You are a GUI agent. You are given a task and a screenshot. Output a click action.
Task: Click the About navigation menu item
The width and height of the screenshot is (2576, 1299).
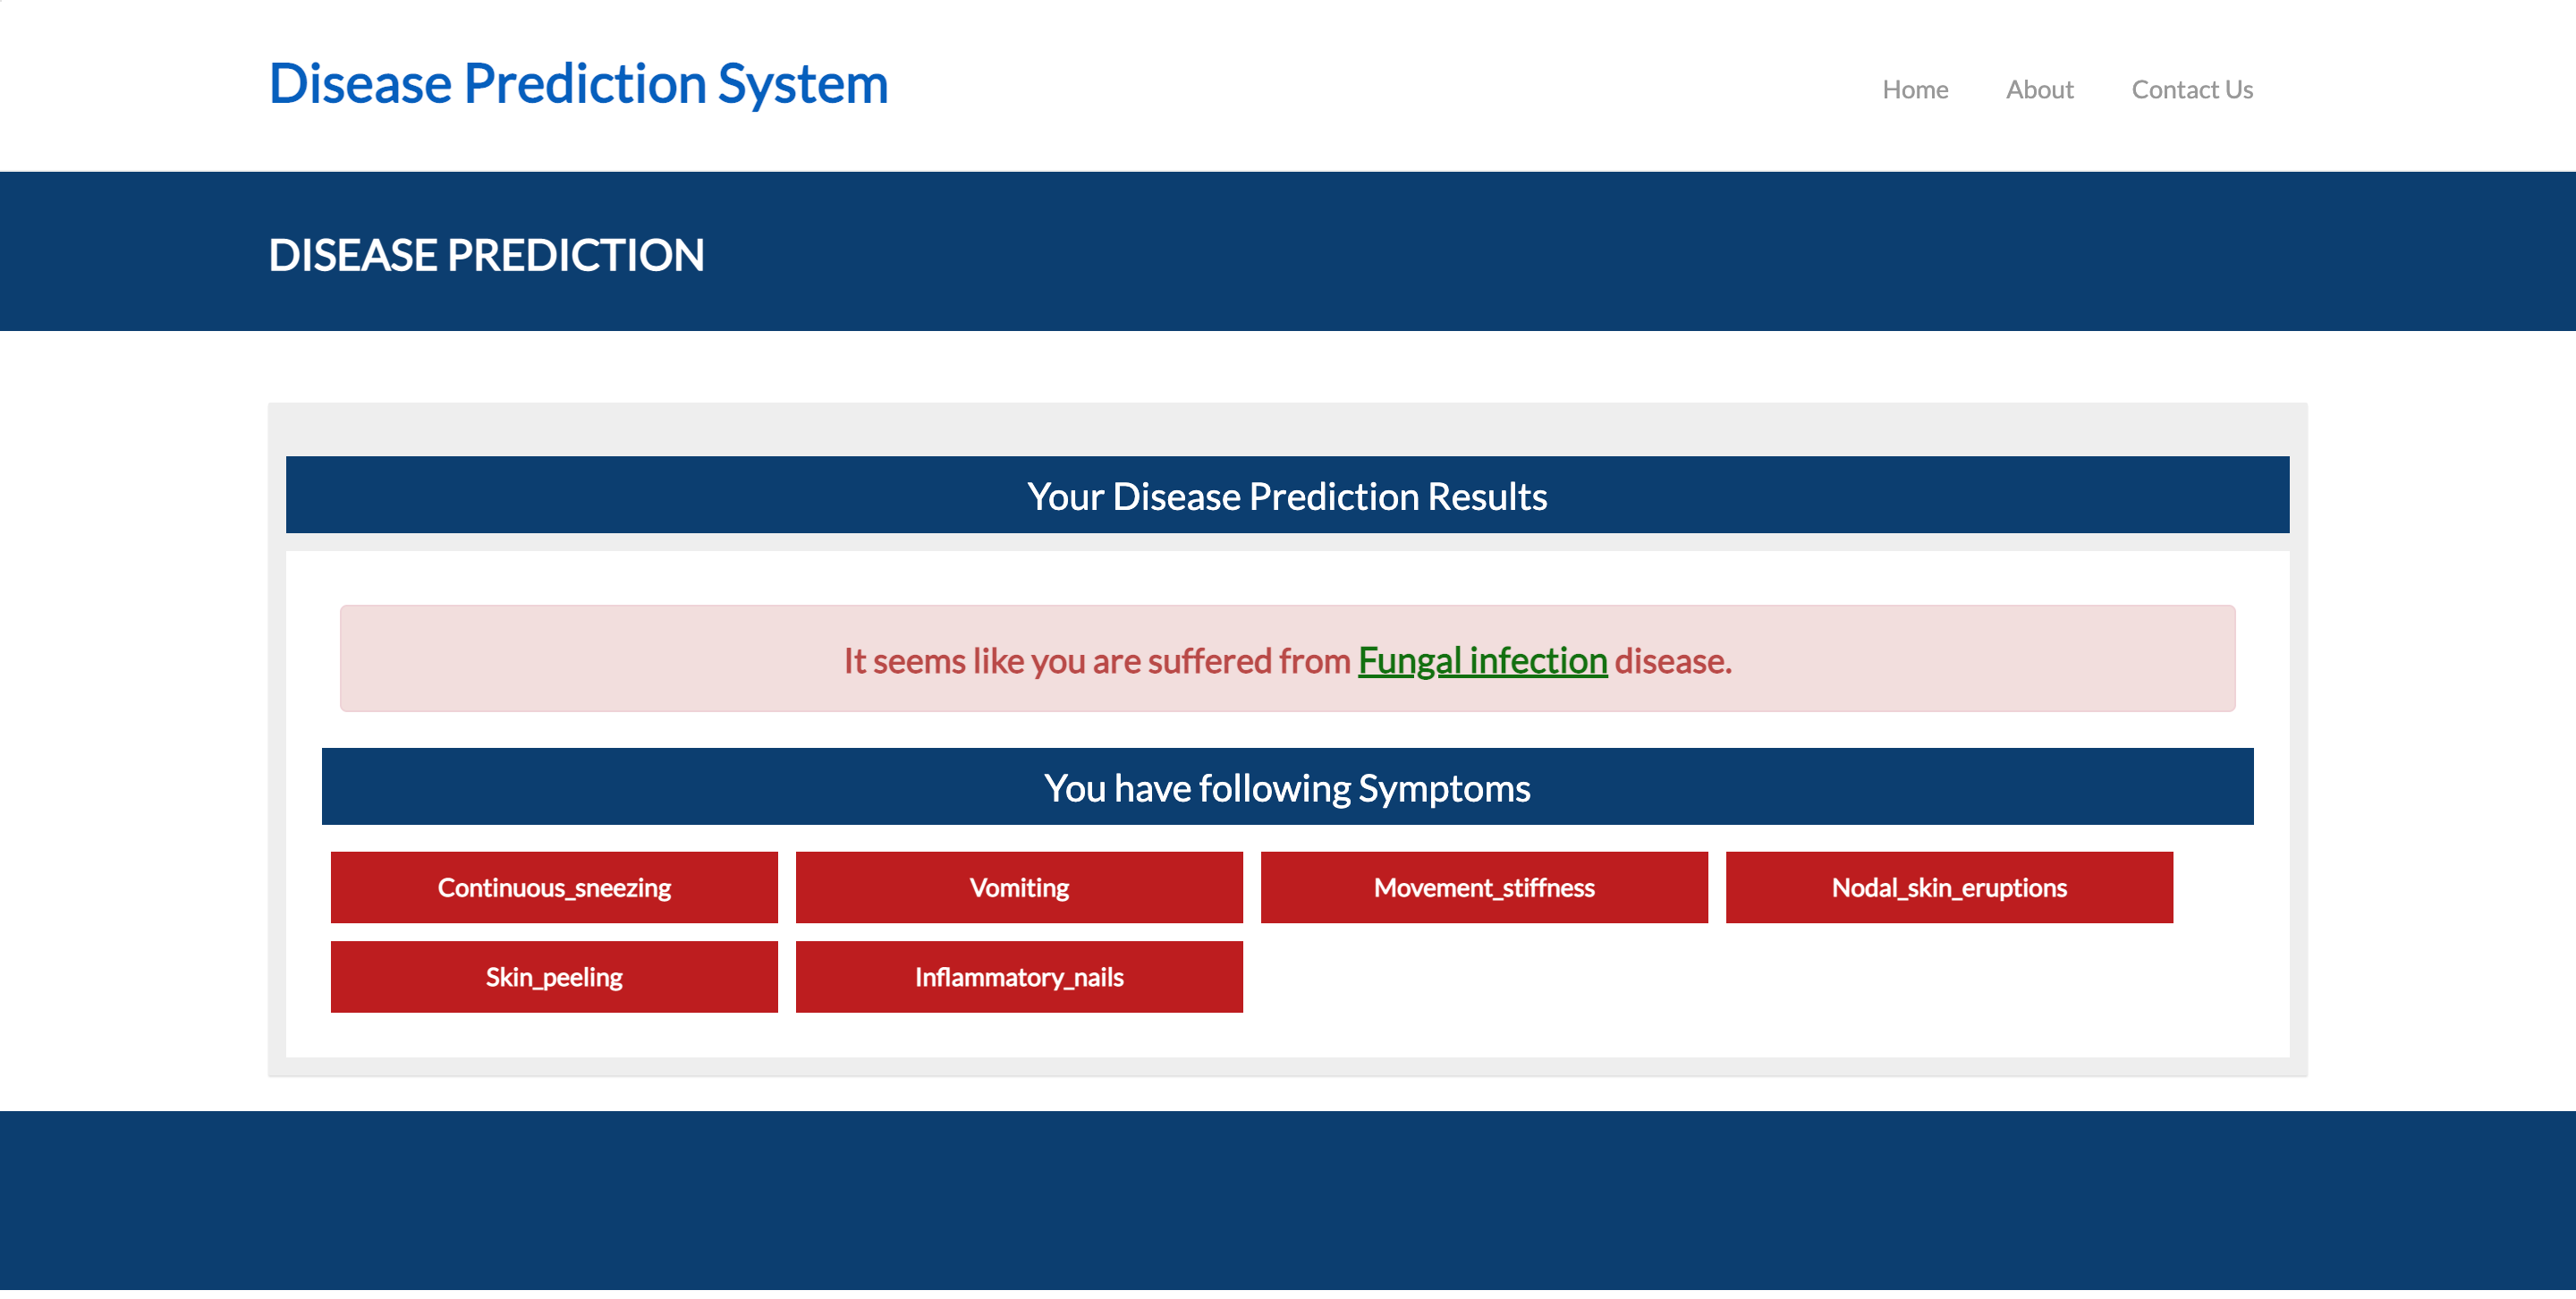pyautogui.click(x=2039, y=88)
